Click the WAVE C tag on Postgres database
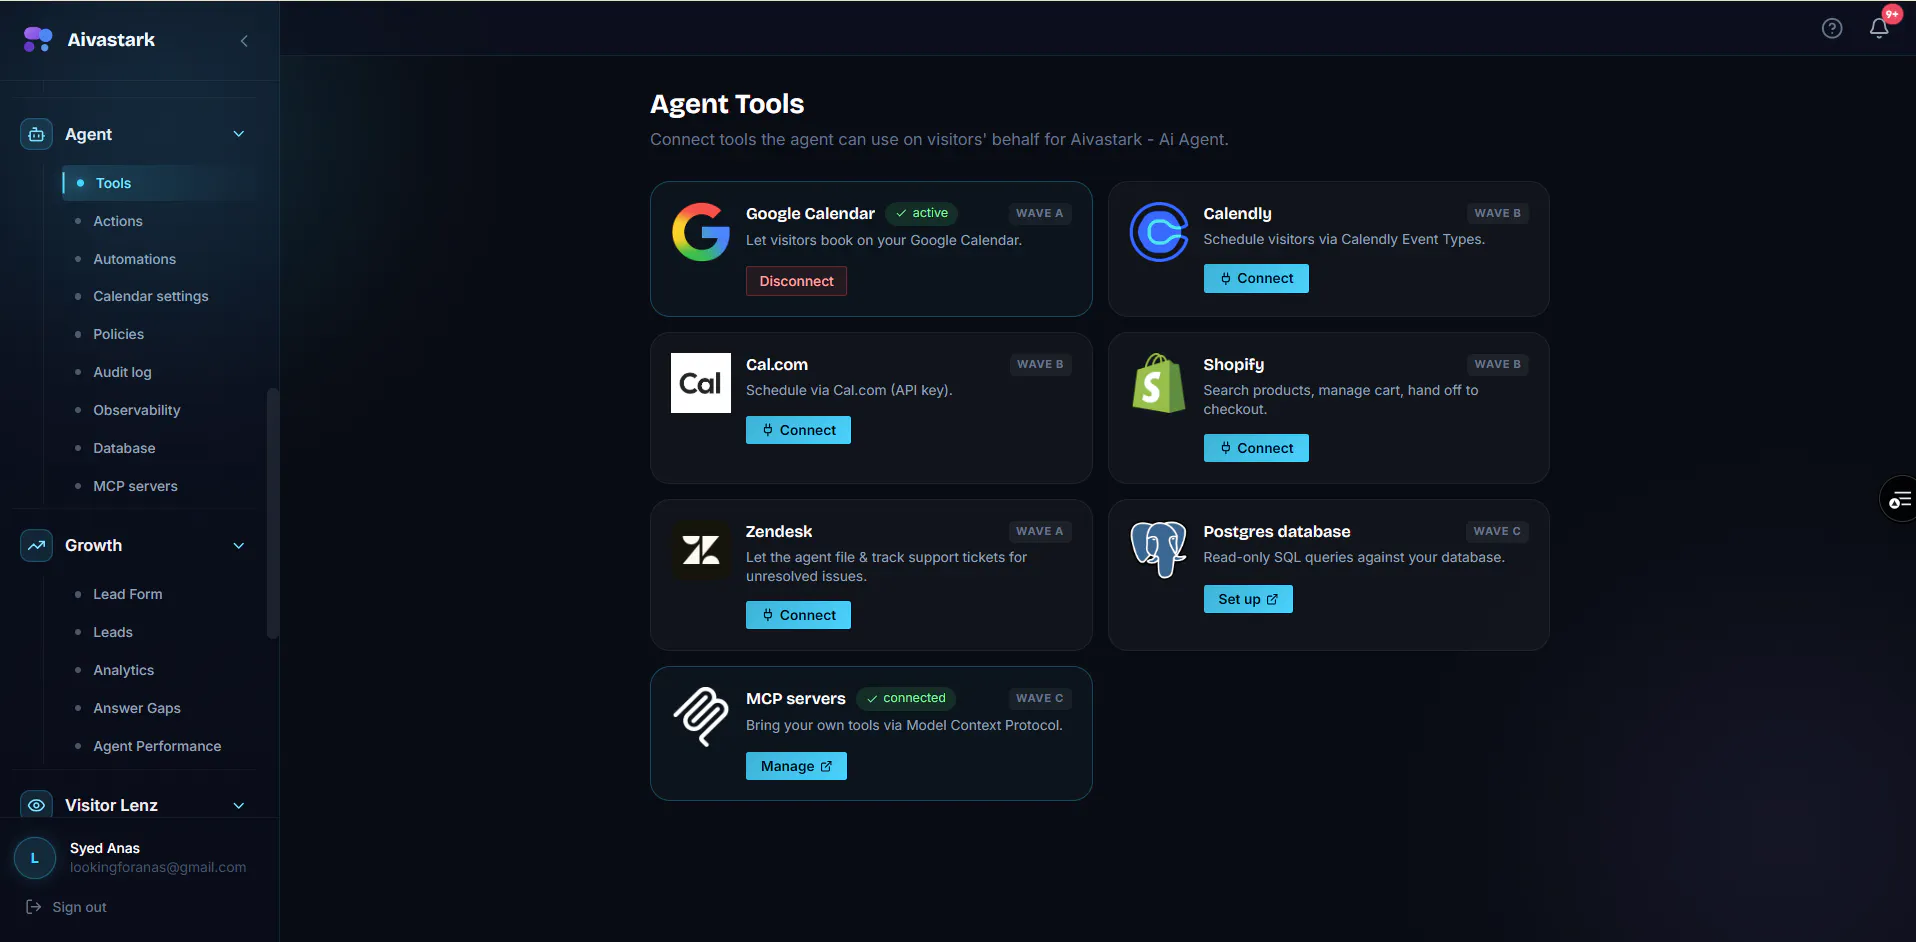This screenshot has width=1916, height=942. (1497, 531)
